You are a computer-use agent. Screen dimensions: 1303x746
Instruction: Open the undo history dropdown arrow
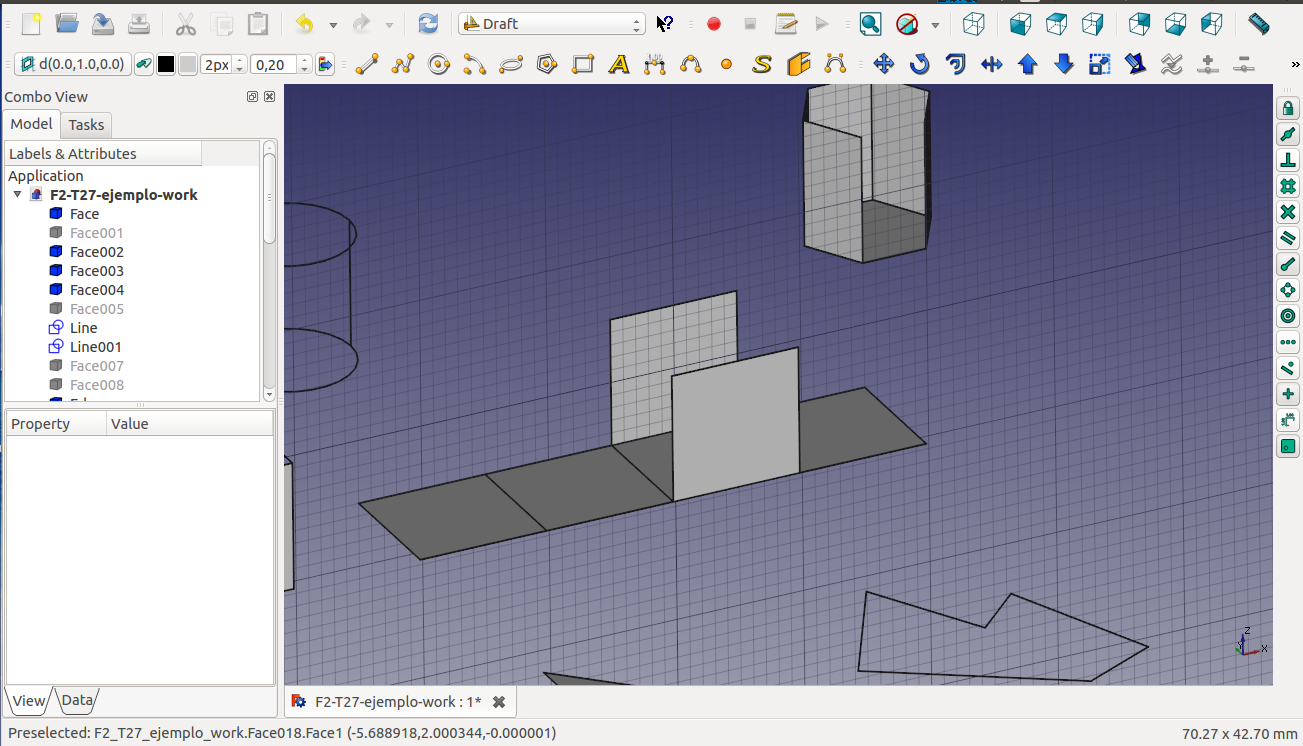pyautogui.click(x=333, y=24)
